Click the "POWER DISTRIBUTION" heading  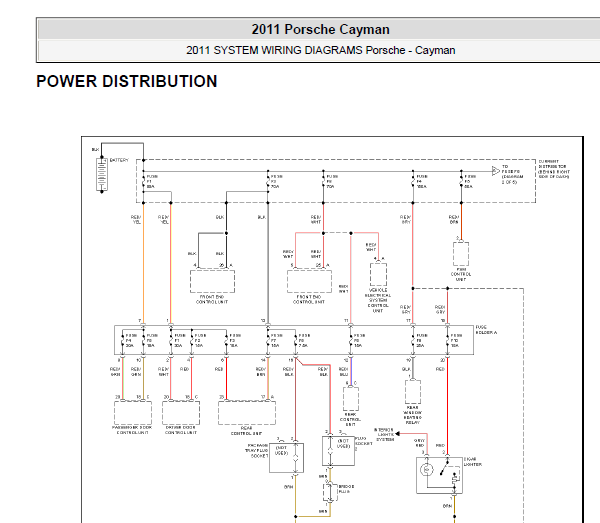tap(127, 81)
